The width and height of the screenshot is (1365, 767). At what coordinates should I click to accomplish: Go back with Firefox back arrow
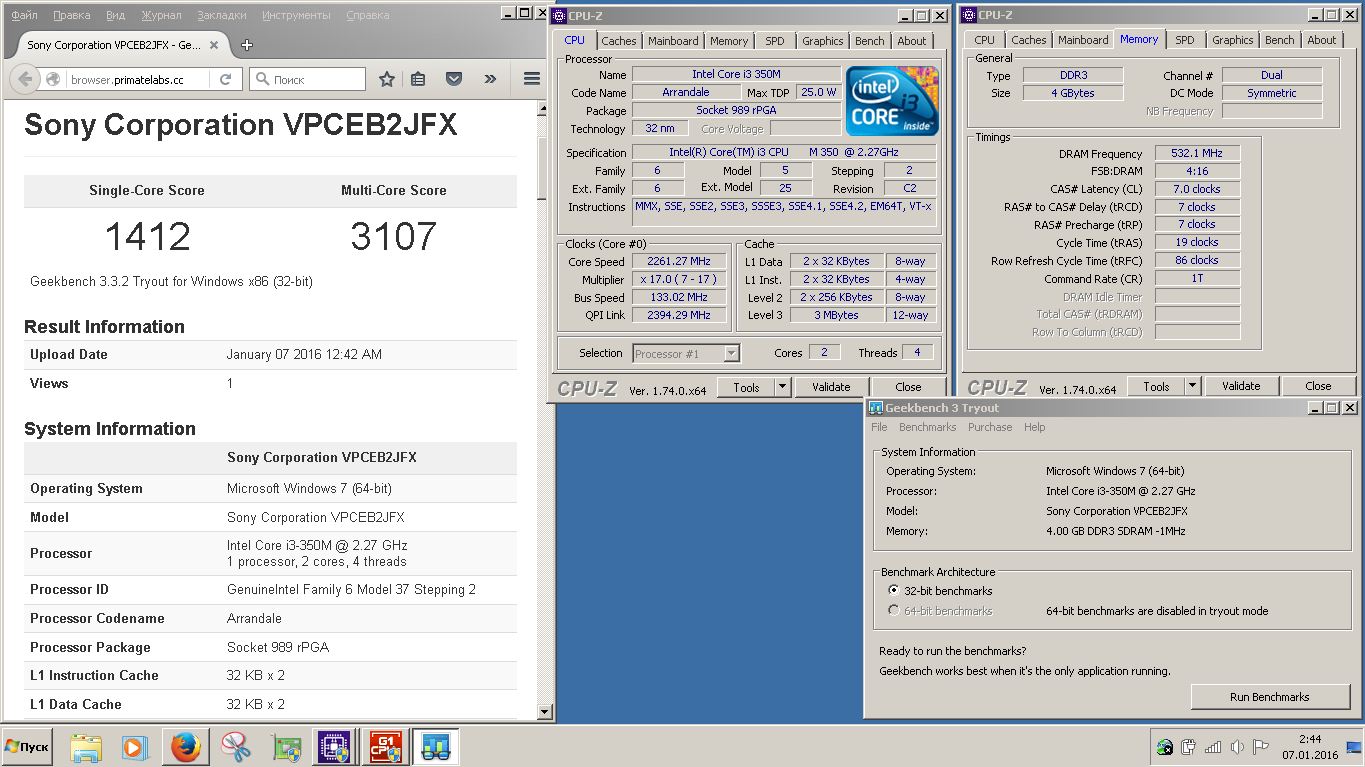click(x=25, y=79)
